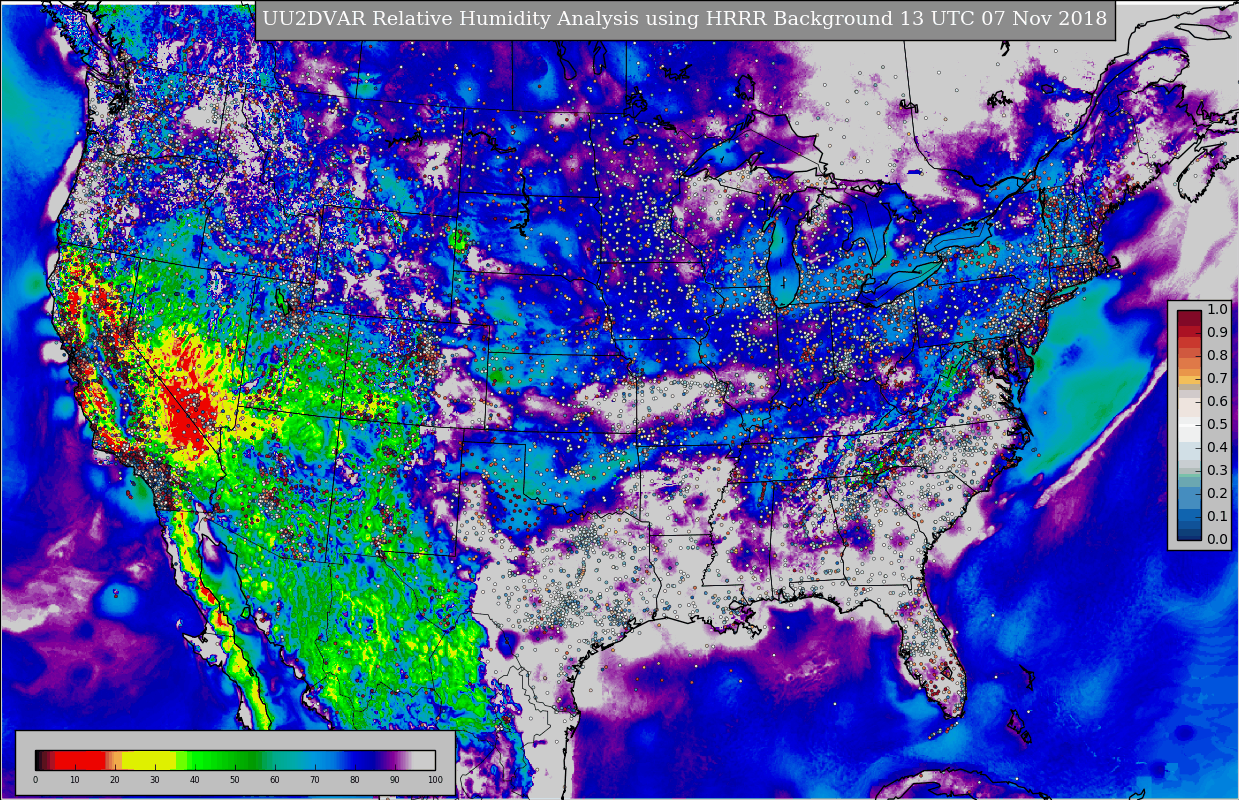
Task: Click the '0.0' label on the vertical colorbar
Action: click(1217, 539)
